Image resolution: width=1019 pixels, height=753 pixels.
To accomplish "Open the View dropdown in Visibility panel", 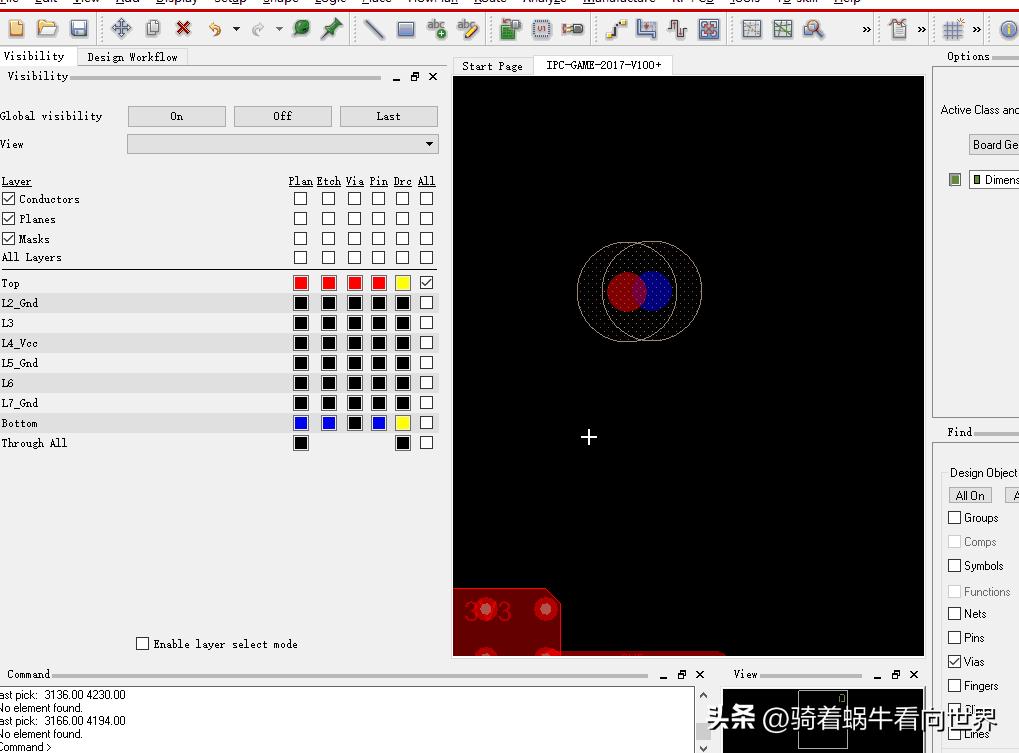I will point(430,144).
